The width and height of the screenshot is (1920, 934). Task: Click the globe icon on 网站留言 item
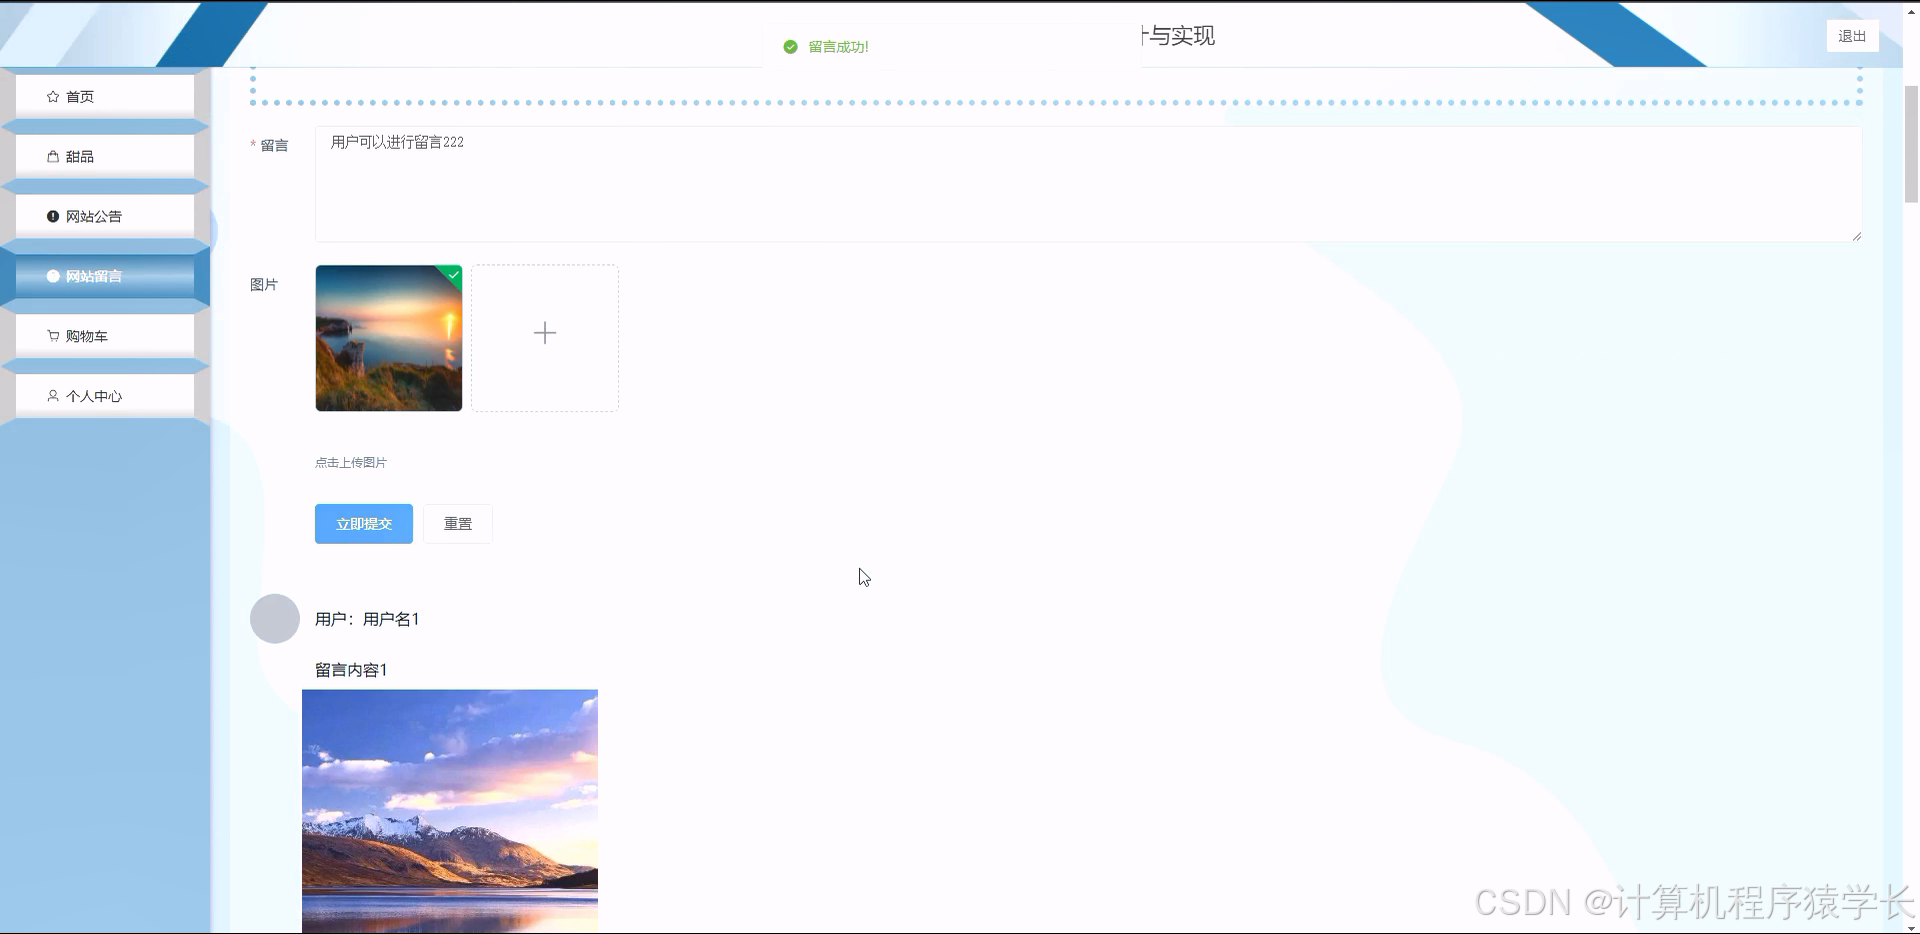pyautogui.click(x=53, y=276)
